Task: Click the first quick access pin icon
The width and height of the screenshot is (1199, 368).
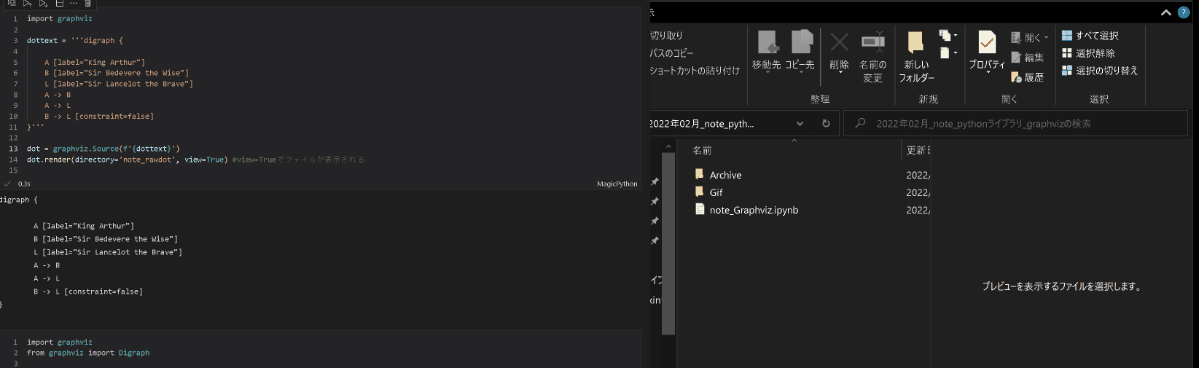Action: tap(655, 182)
